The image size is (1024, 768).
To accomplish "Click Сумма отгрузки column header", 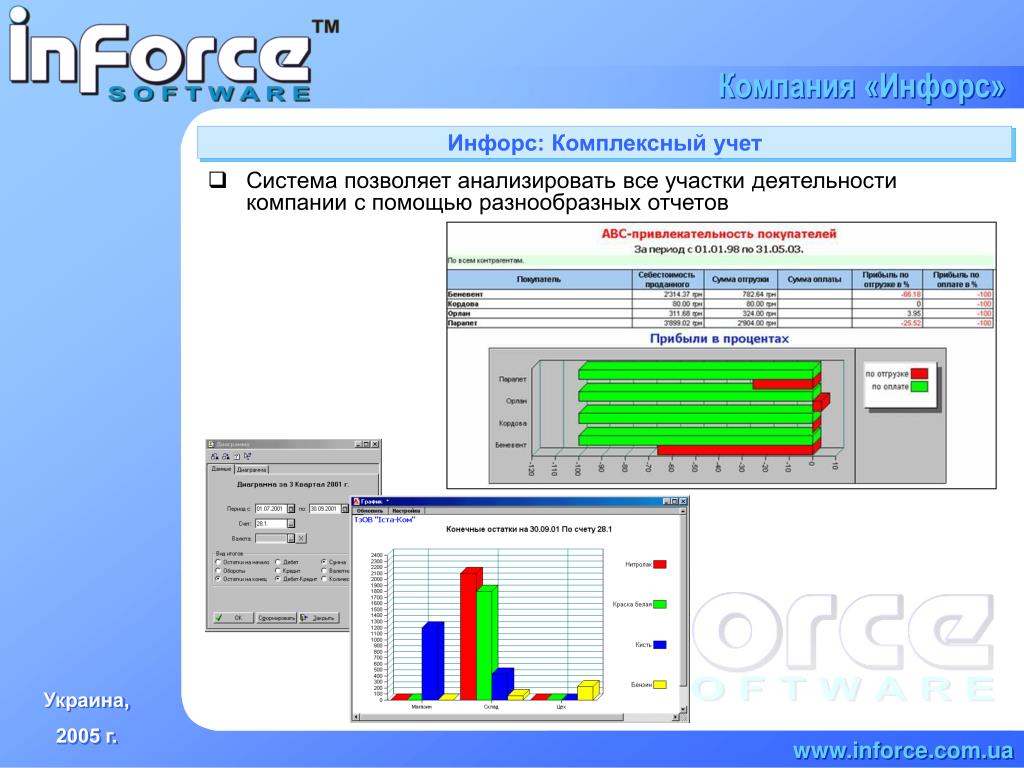I will tap(741, 280).
